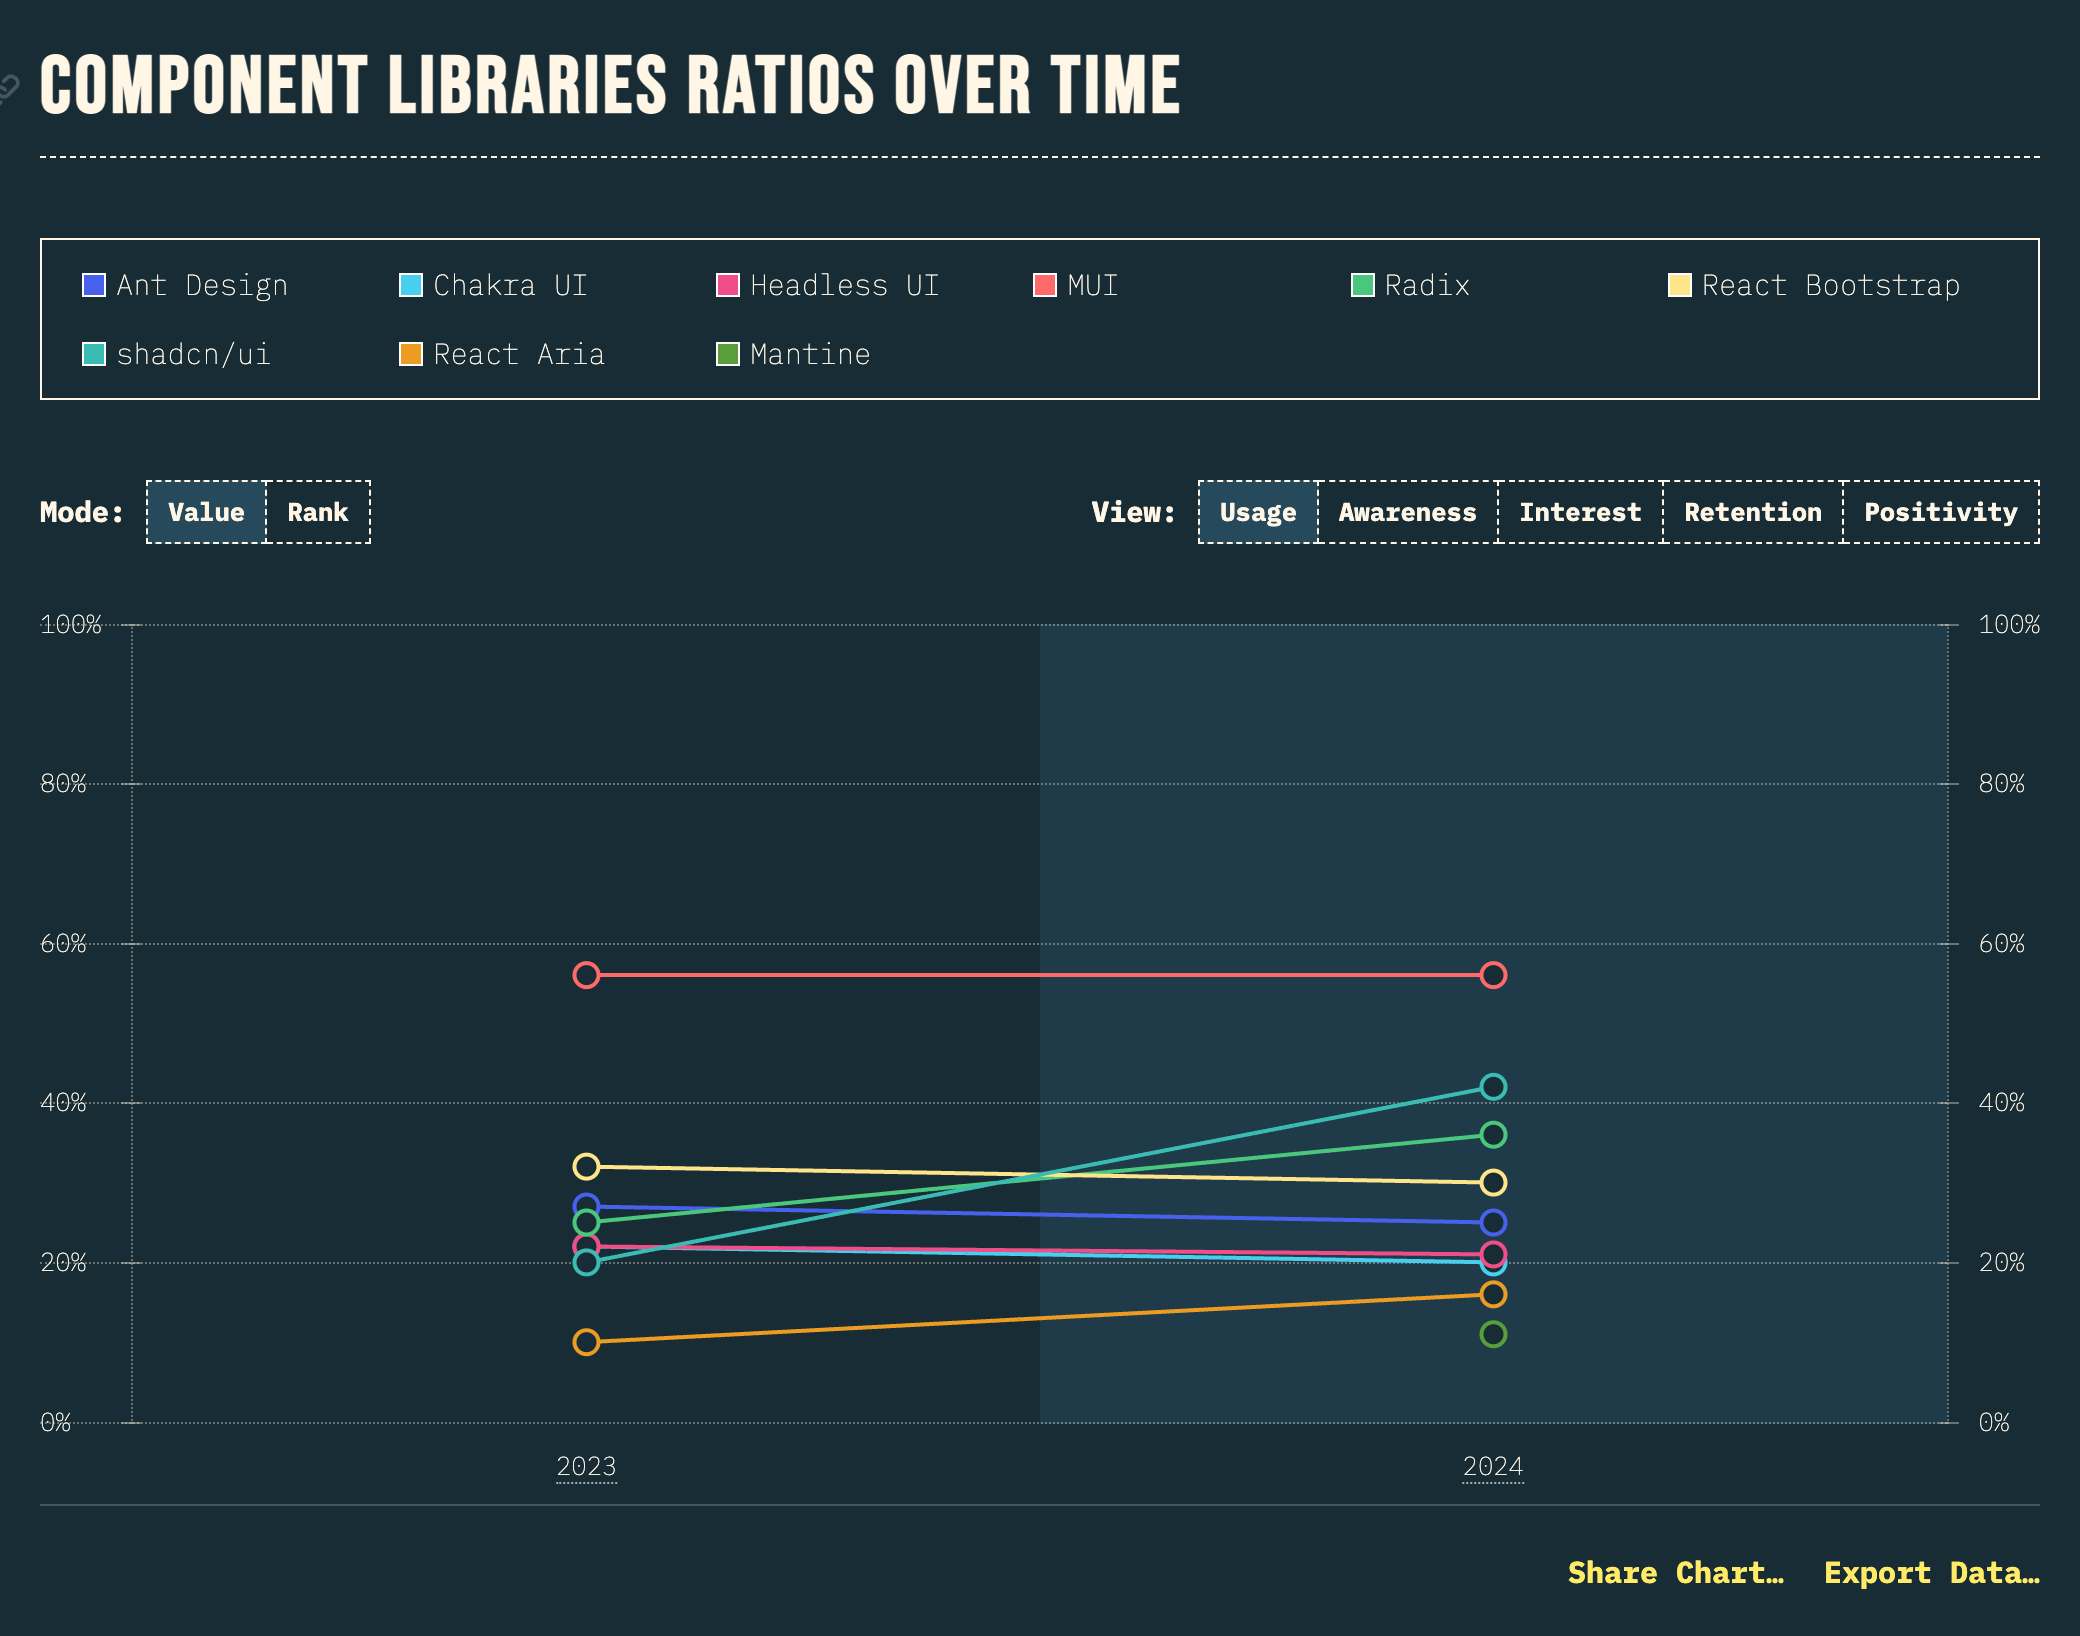Switch the view to Interest
Screen dimensions: 2080x1636
tap(1580, 512)
